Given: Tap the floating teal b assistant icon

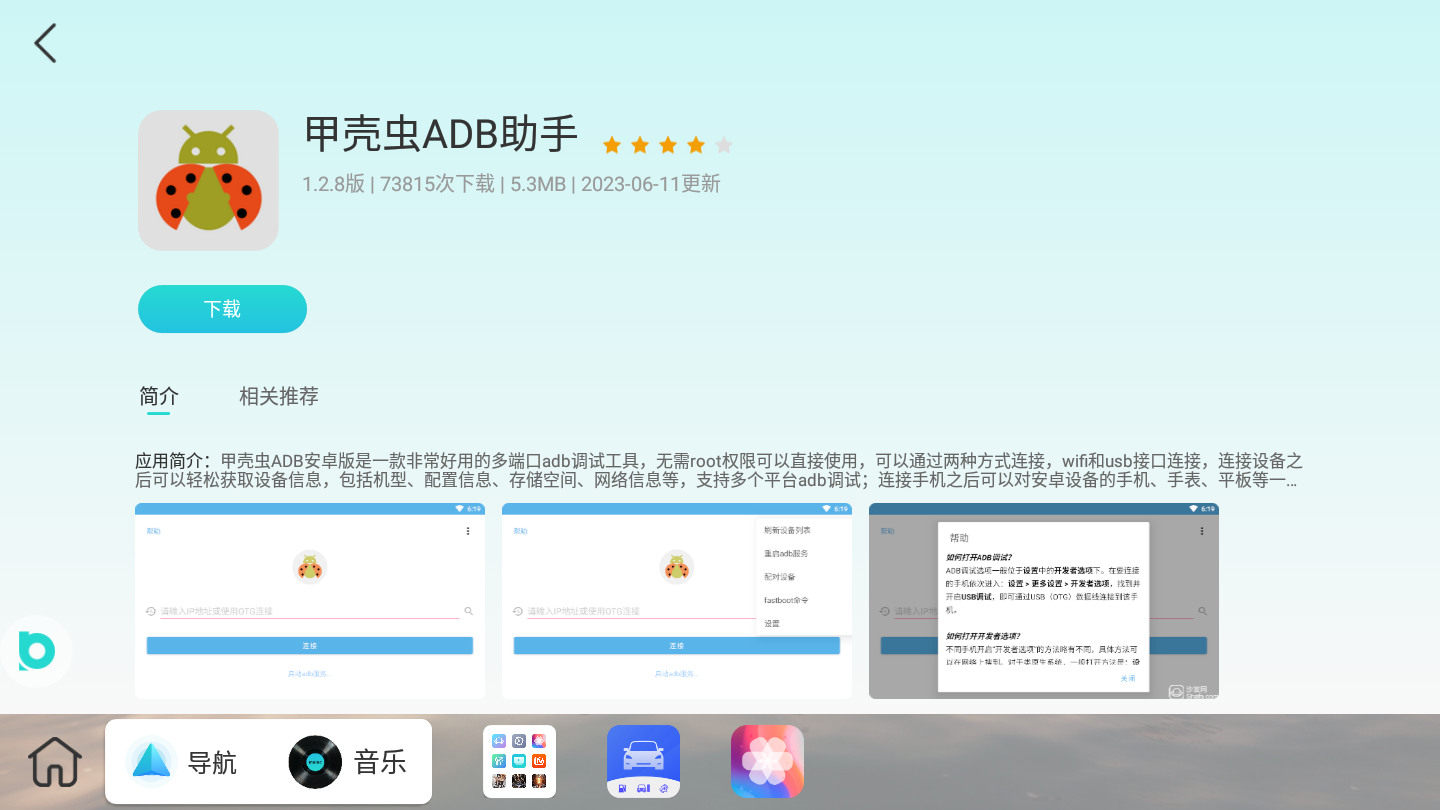Looking at the screenshot, I should 36,651.
